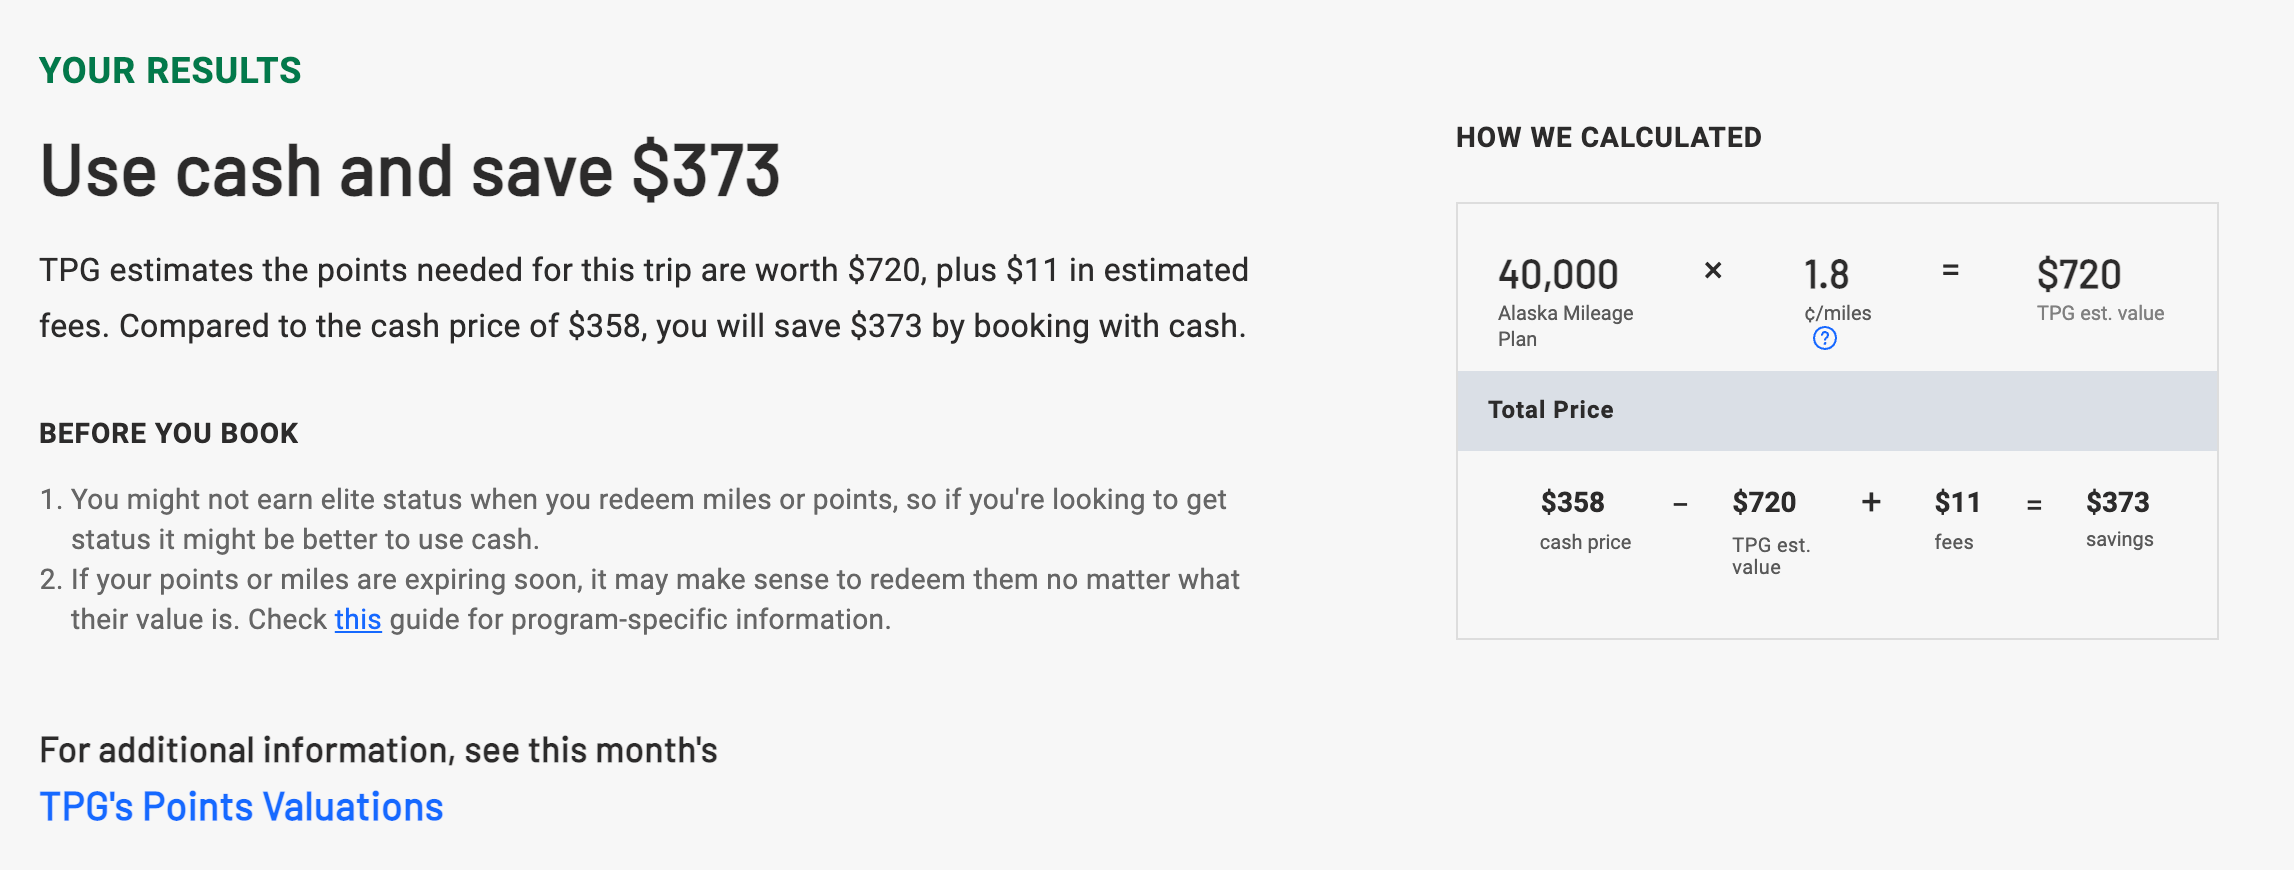Click the minus sign after cash price
The image size is (2294, 870).
(x=1680, y=505)
